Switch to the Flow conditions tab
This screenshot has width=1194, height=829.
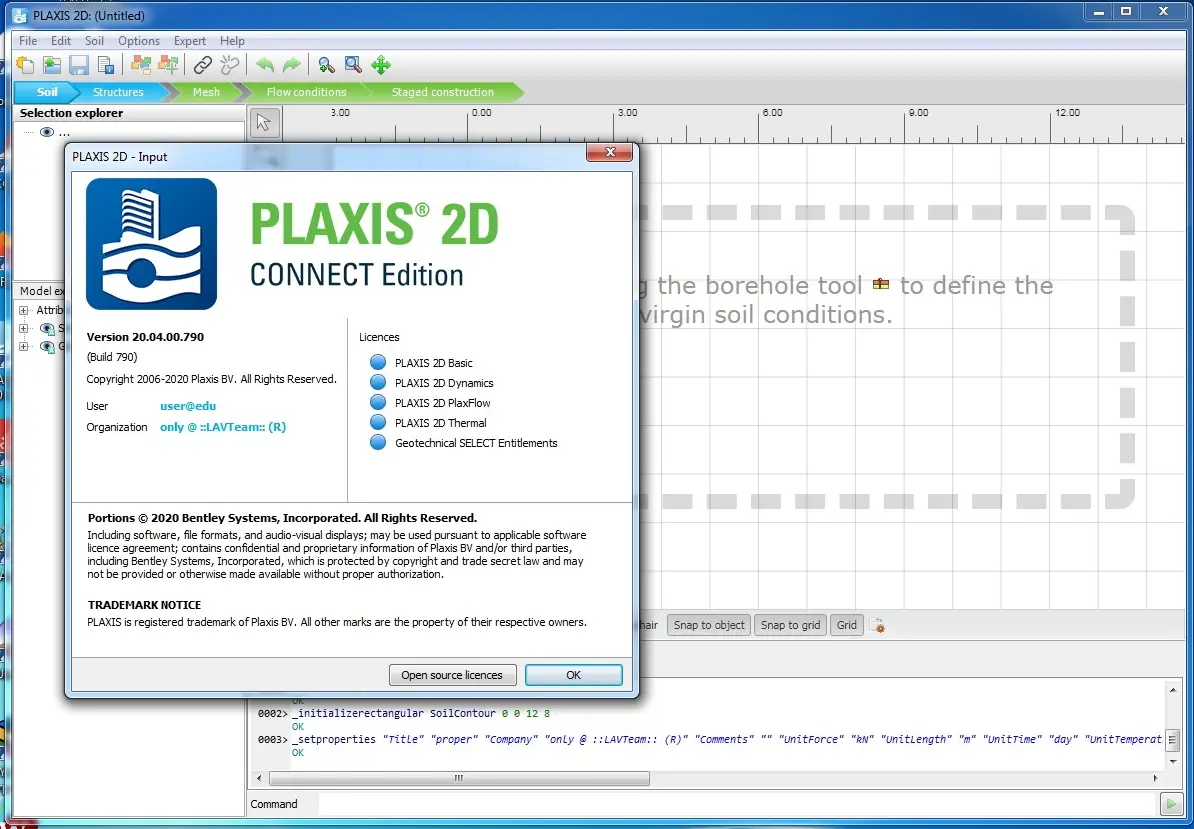306,92
